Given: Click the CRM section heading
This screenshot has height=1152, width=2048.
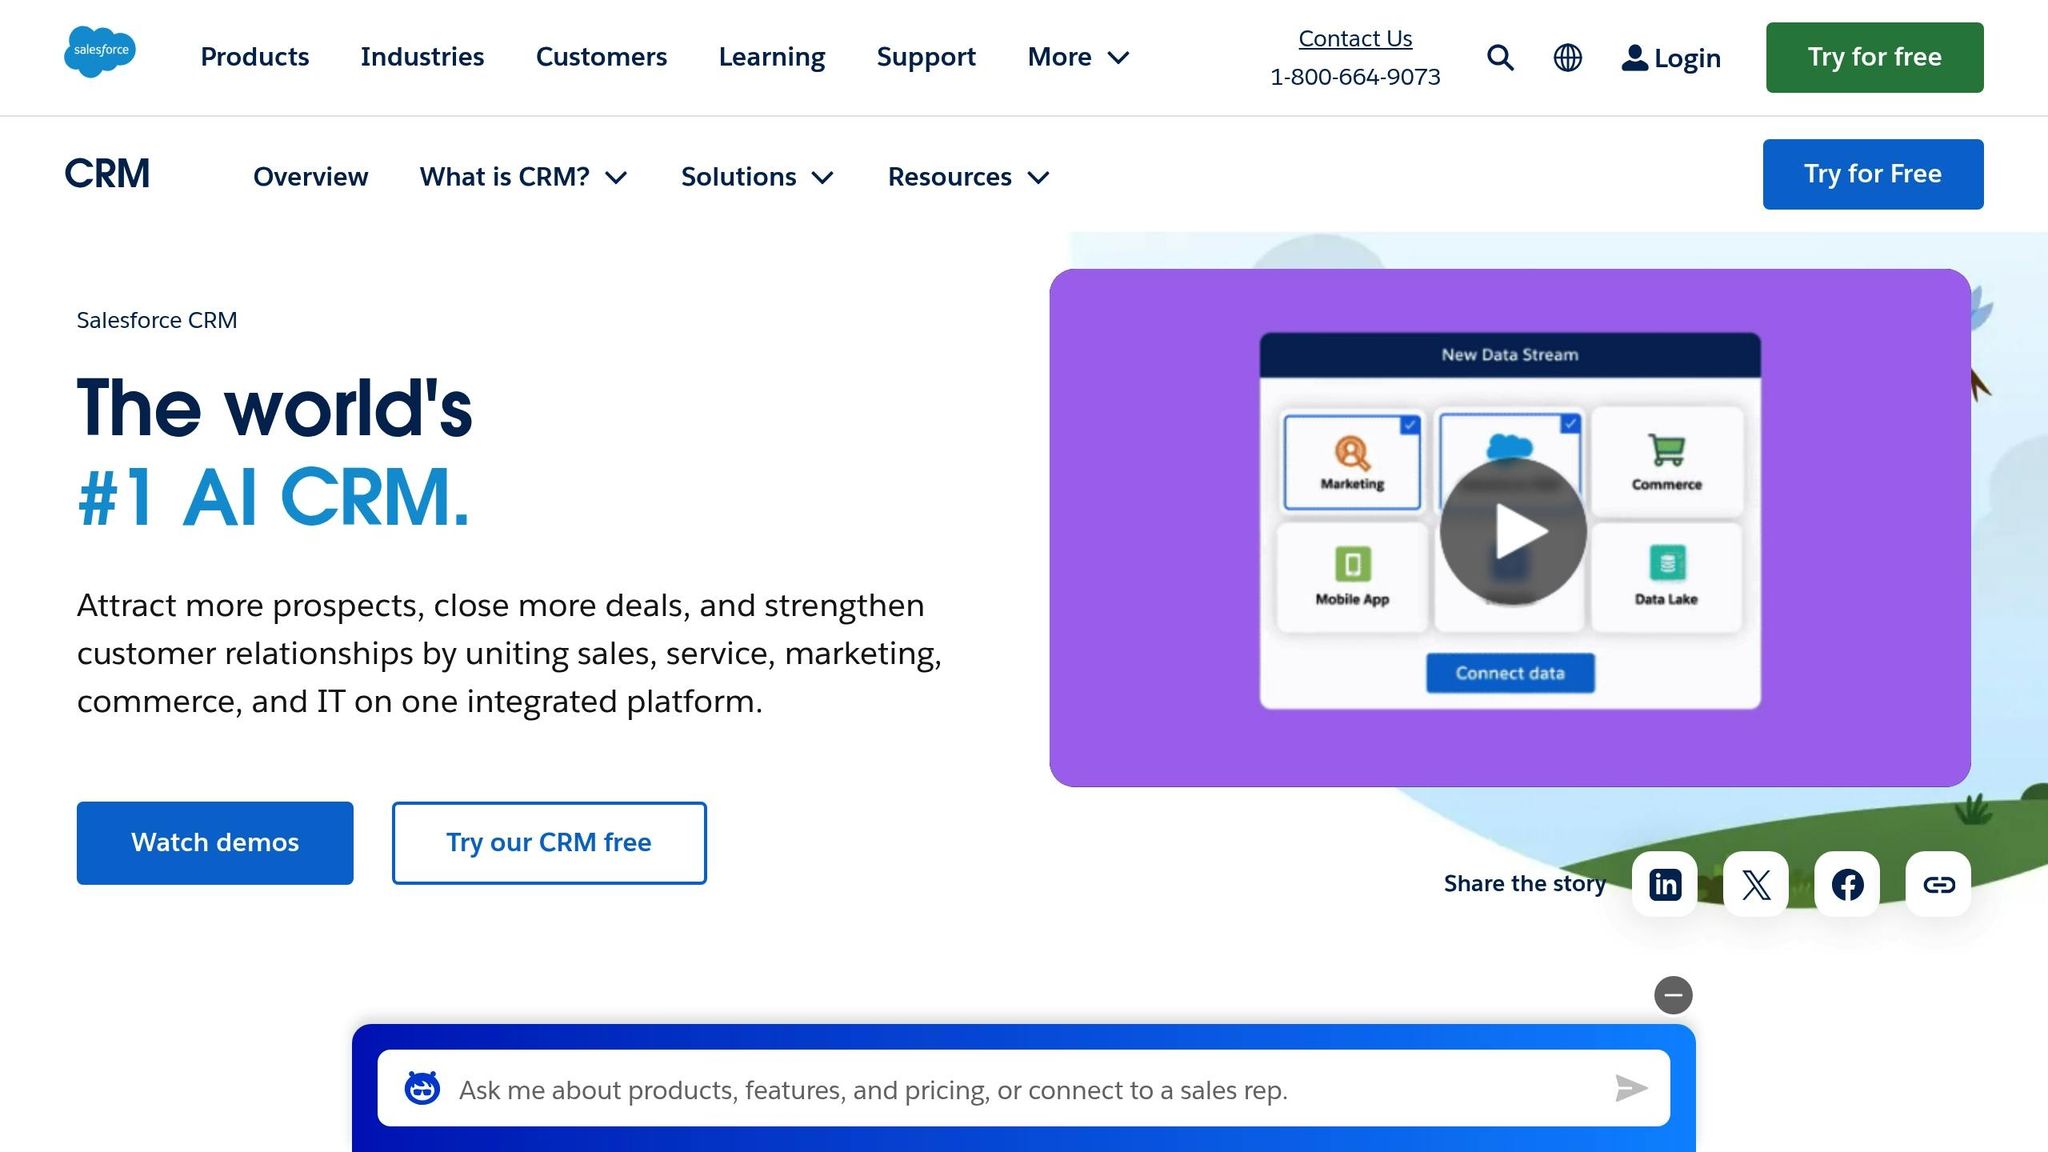Looking at the screenshot, I should [x=107, y=174].
